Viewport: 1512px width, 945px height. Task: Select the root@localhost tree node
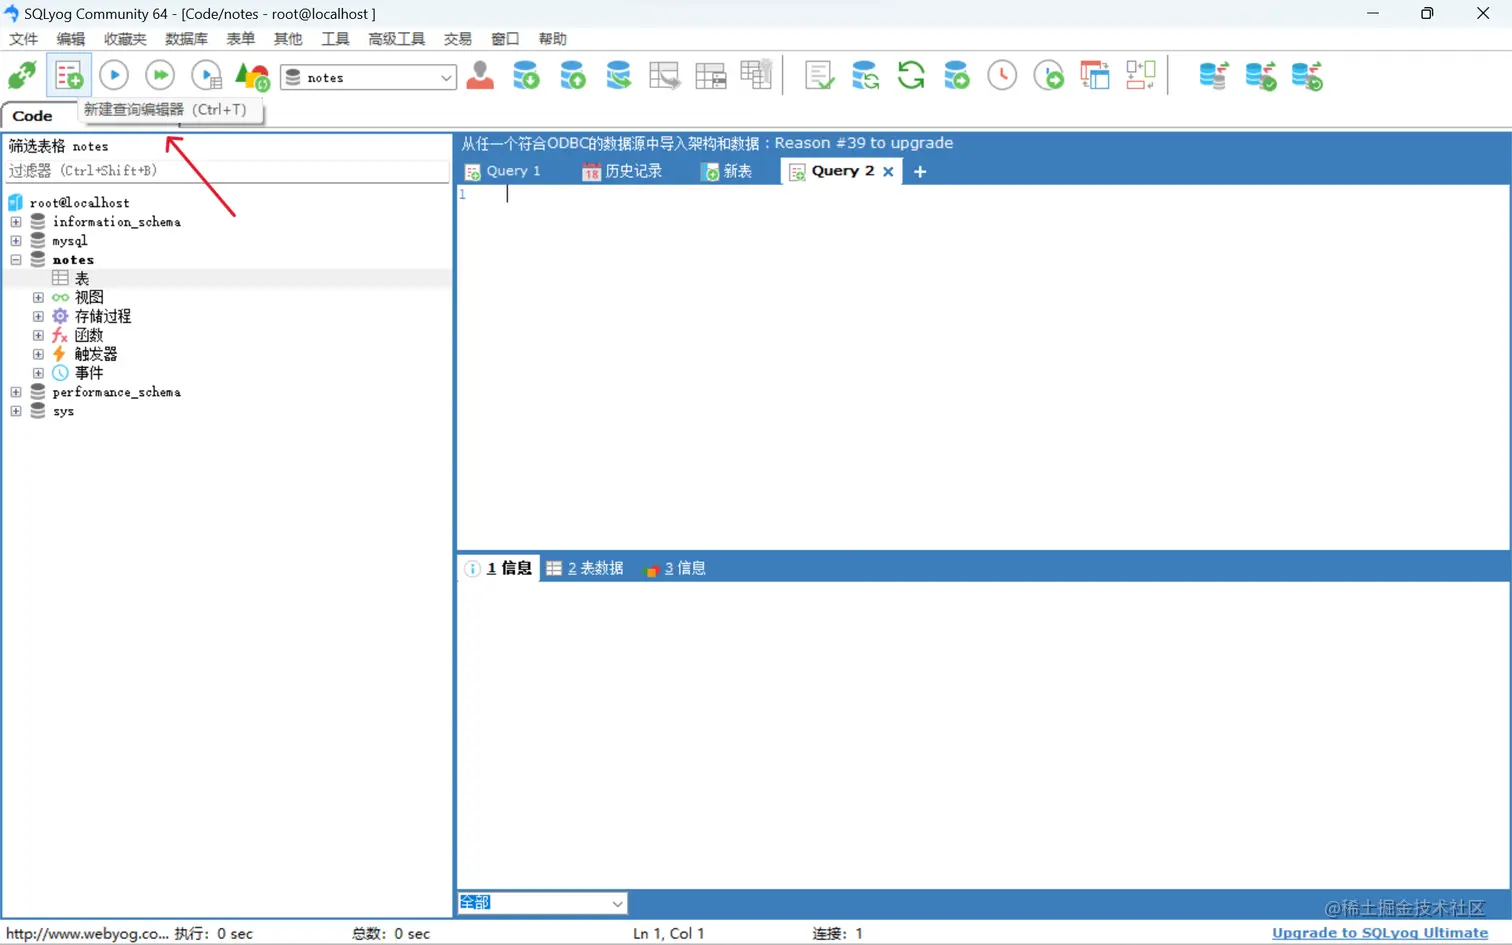coord(79,203)
